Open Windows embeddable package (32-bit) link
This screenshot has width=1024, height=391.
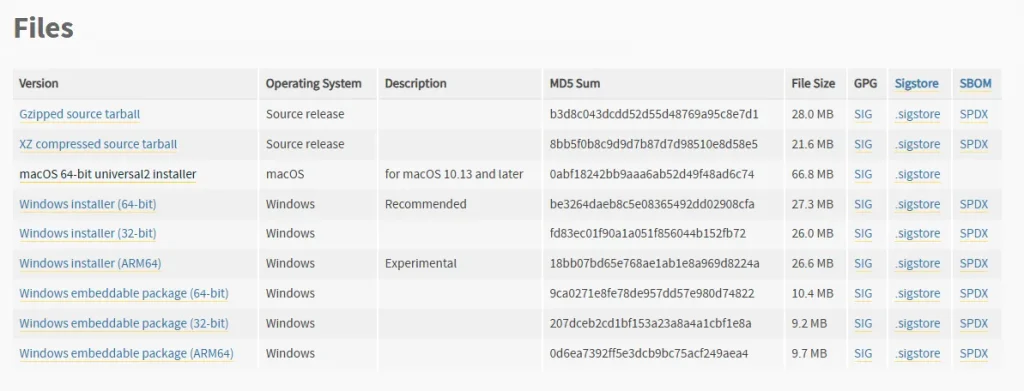pos(123,323)
